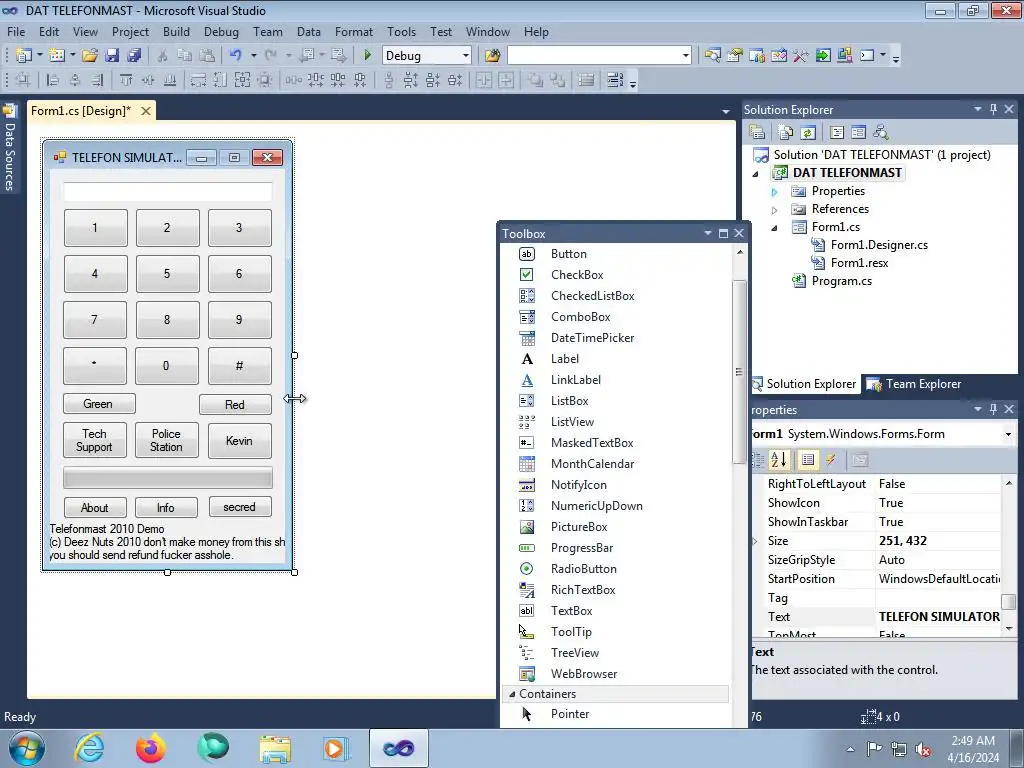The width and height of the screenshot is (1024, 768).
Task: Collapse the Containers group in Toolbox
Action: point(512,694)
